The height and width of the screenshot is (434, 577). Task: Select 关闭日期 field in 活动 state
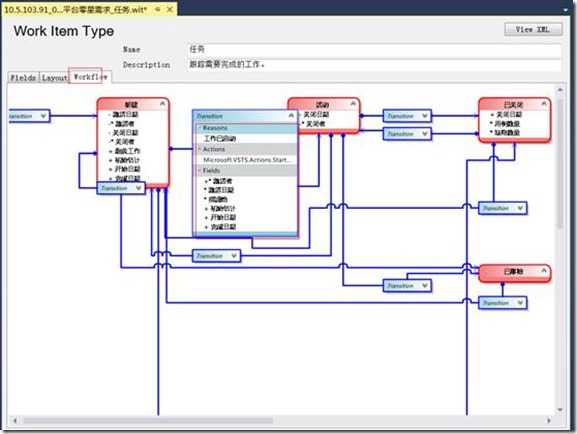(316, 115)
